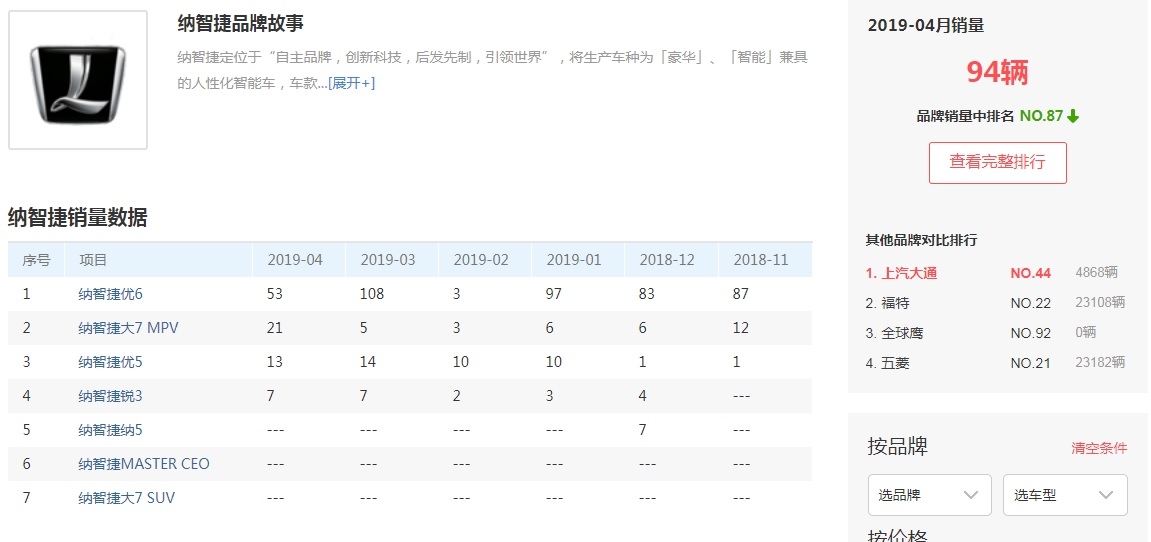Open the 纳智捷大7 MPV link
The image size is (1151, 542).
tap(128, 328)
